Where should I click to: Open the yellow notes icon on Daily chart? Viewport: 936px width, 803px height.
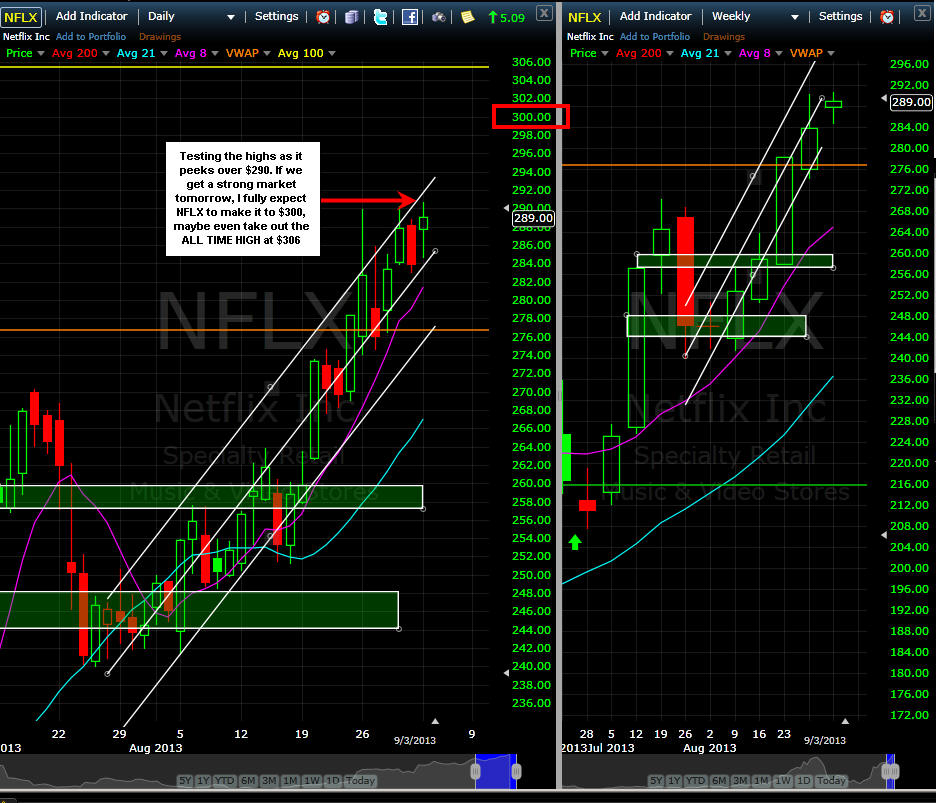[x=467, y=17]
